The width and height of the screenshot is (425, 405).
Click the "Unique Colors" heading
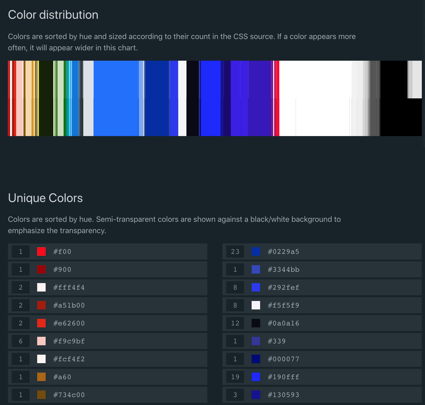tap(45, 198)
